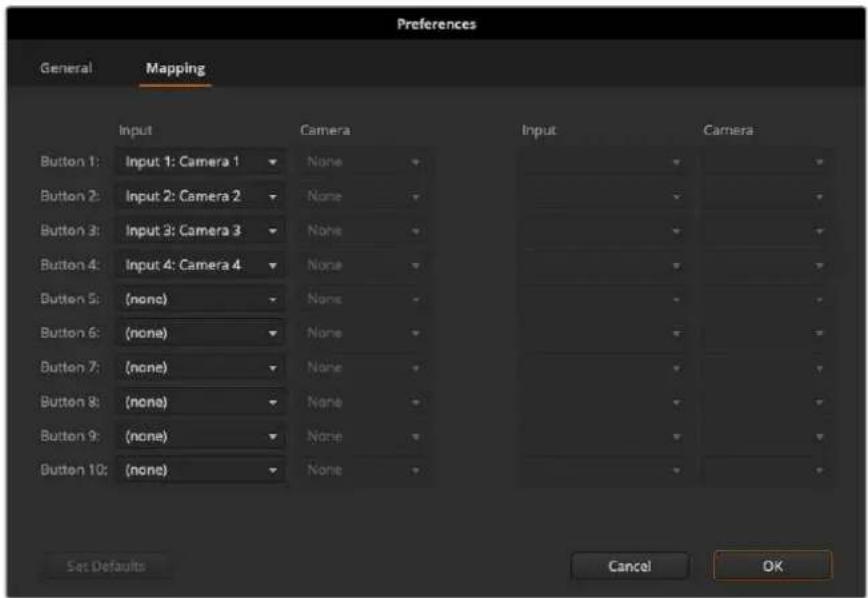
Task: Open Button 2 input dropdown
Action: pyautogui.click(x=200, y=196)
